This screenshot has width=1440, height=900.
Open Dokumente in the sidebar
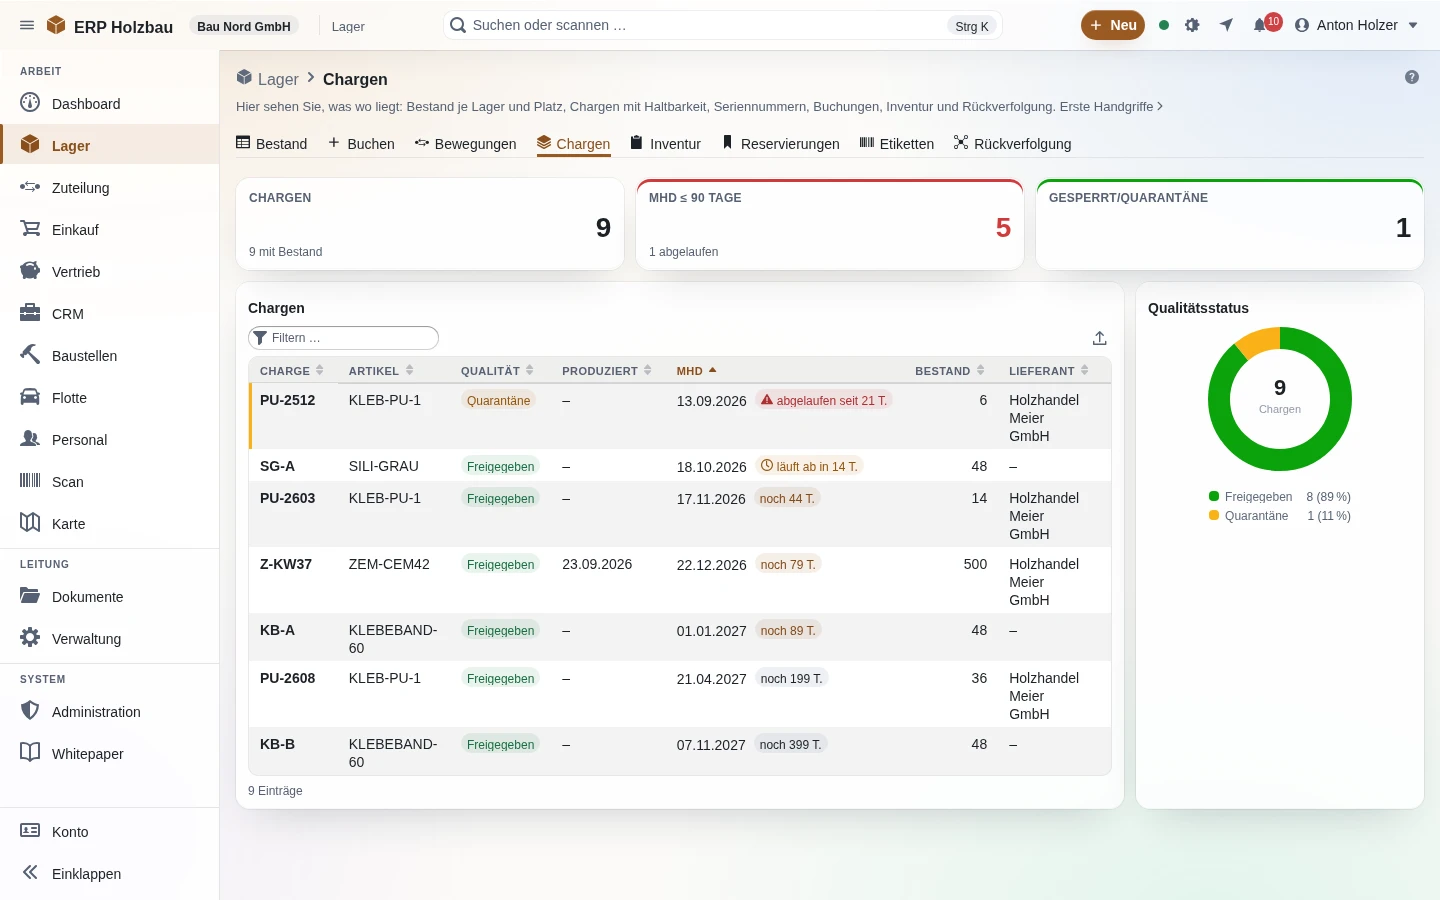[x=110, y=596]
